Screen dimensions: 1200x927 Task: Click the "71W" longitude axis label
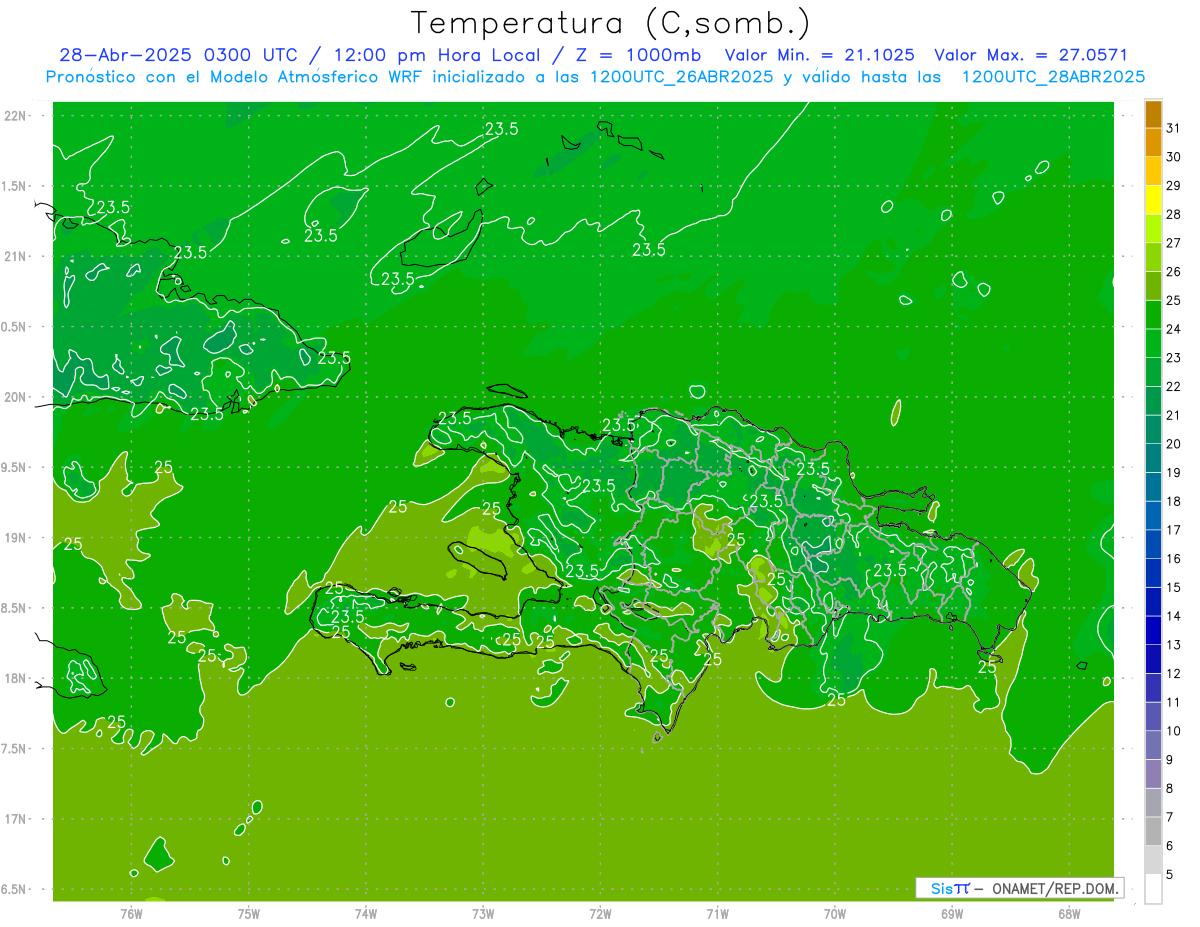(x=717, y=913)
